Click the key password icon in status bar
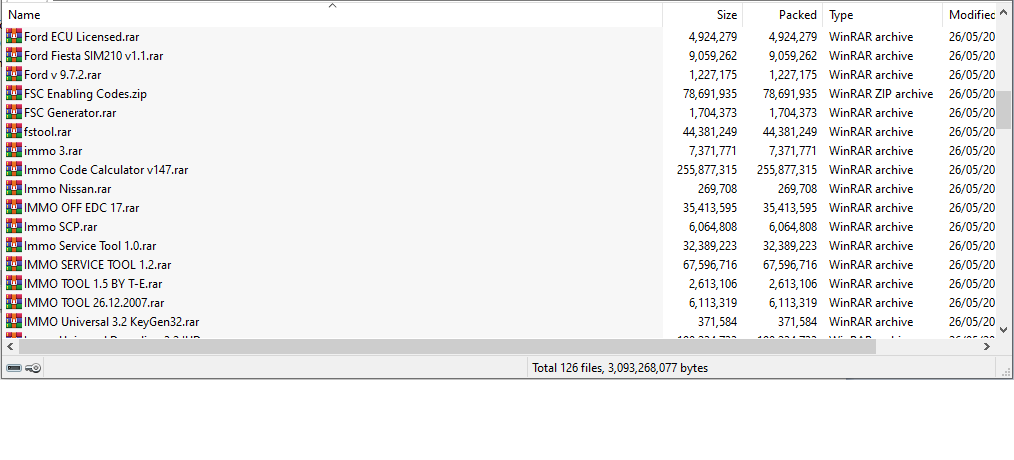Viewport: 1014px width, 460px height. tap(34, 368)
